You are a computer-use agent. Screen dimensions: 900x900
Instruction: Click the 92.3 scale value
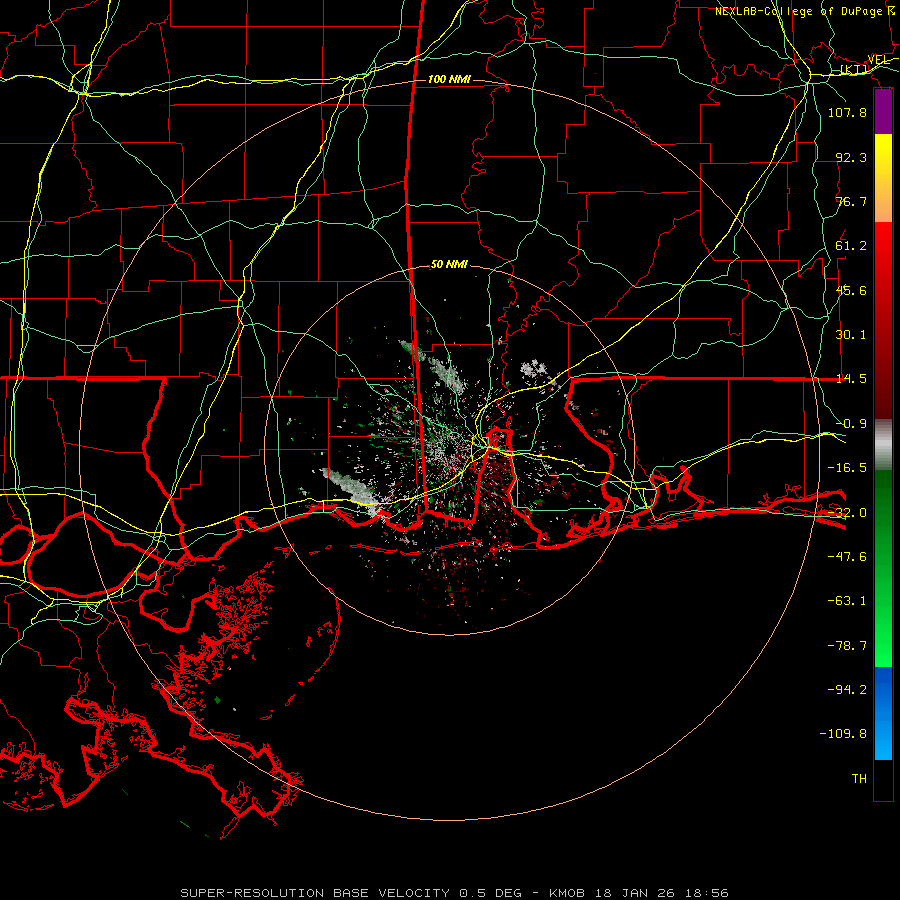(851, 157)
